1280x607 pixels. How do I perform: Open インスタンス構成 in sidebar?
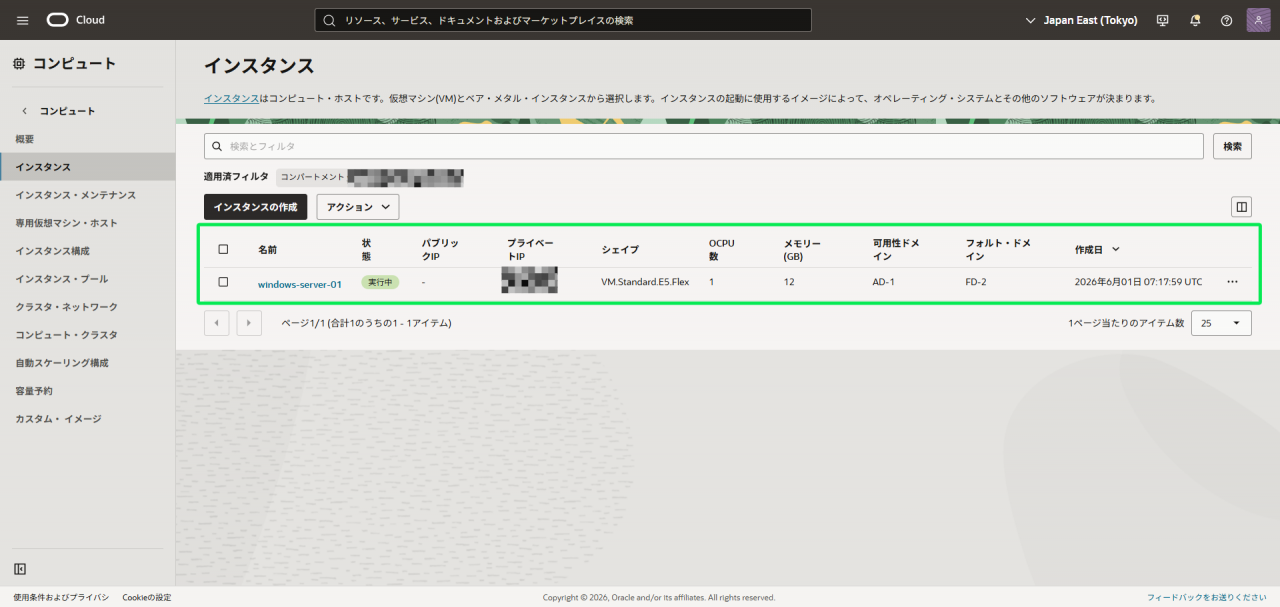click(x=52, y=251)
